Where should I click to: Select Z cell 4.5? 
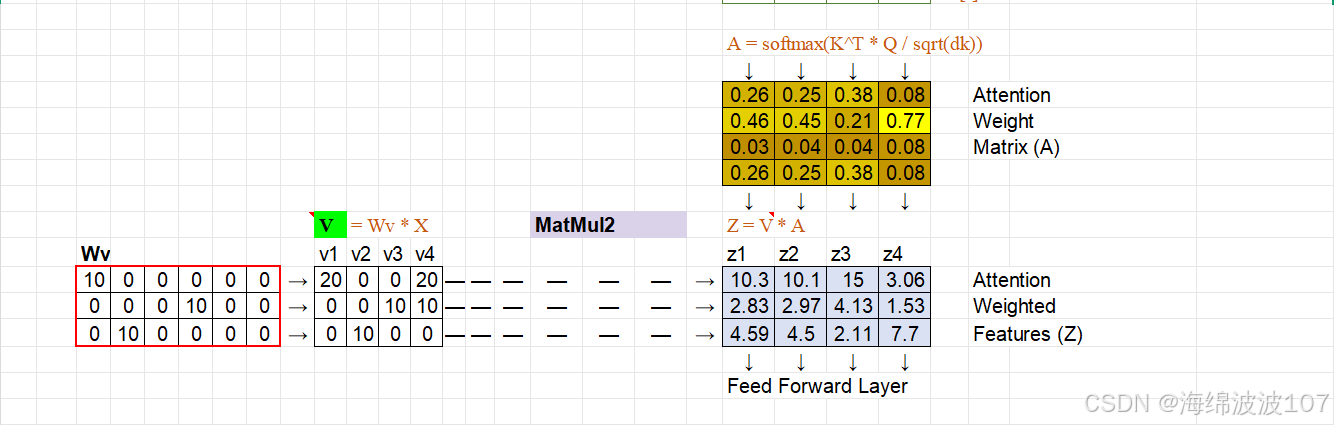pos(800,333)
